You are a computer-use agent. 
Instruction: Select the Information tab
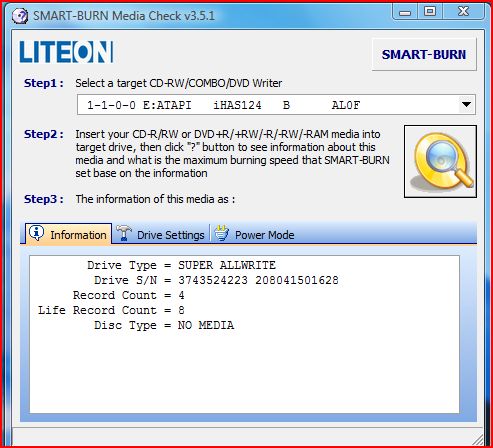[x=69, y=234]
